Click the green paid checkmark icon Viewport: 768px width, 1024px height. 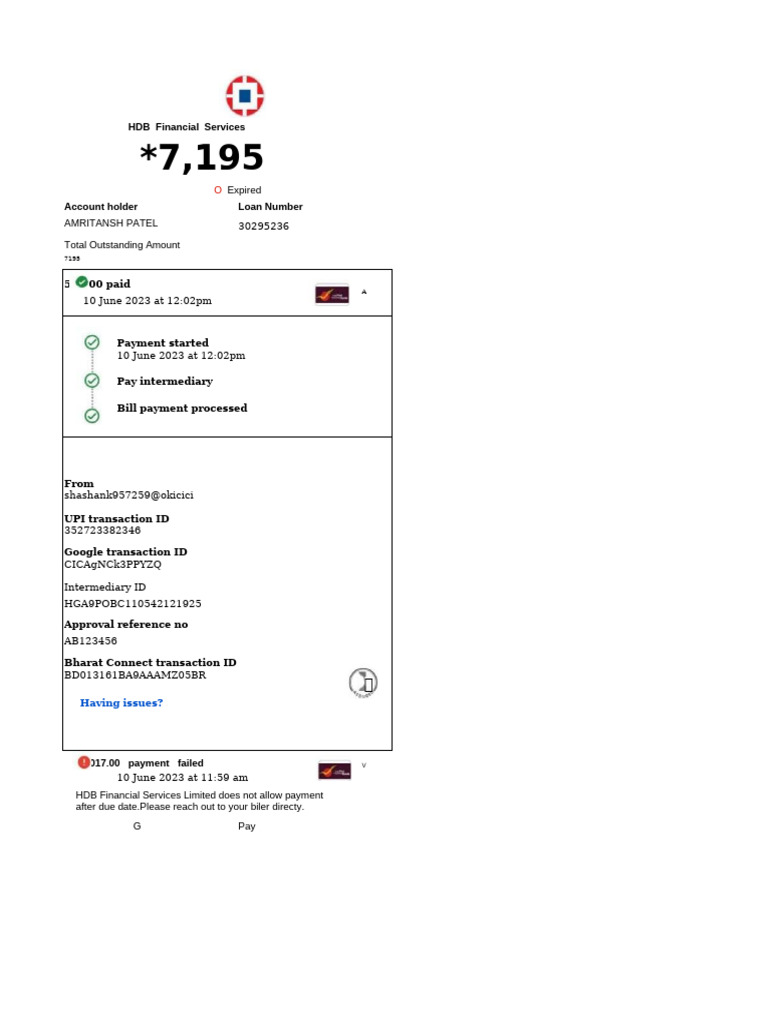click(x=82, y=282)
